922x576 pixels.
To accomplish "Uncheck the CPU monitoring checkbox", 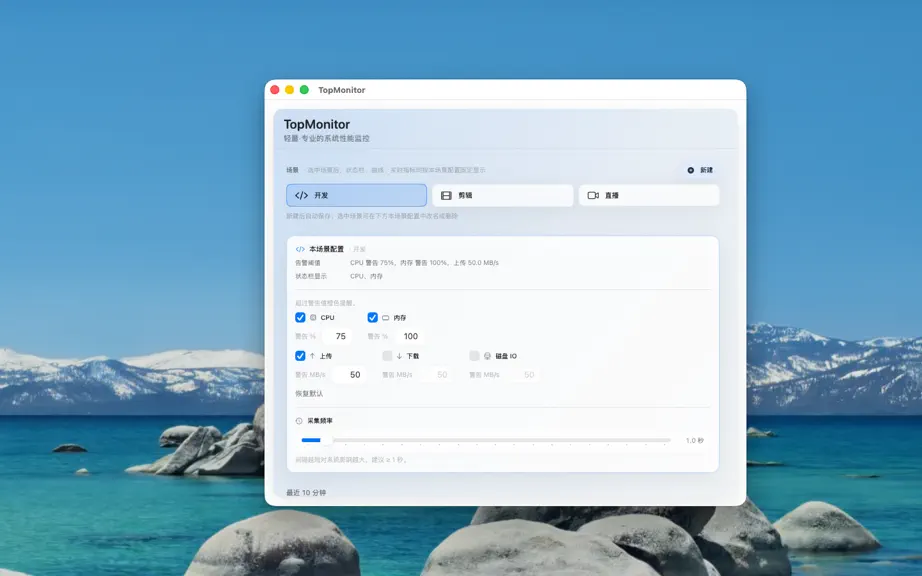I will tap(300, 317).
